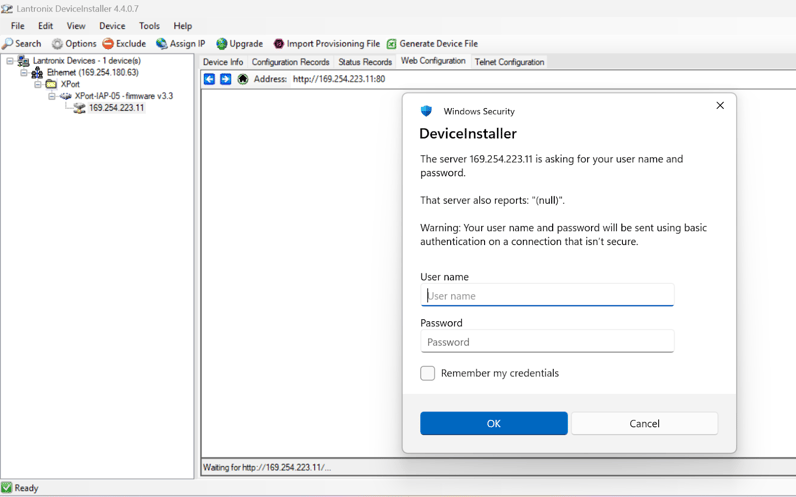Open the File menu

[x=18, y=26]
